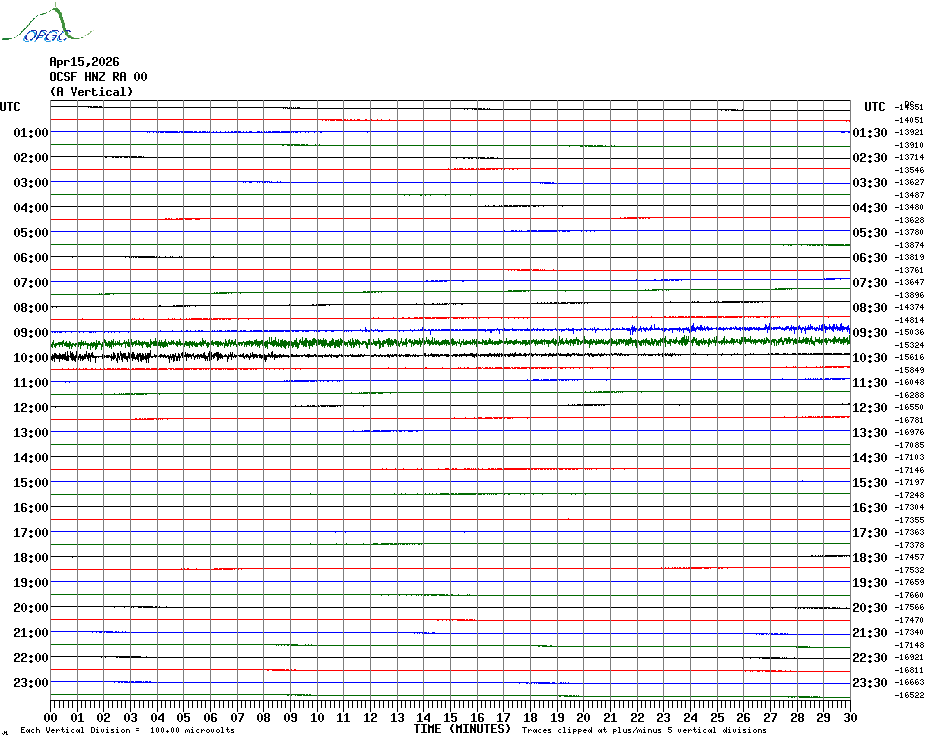
Task: Click the 23:00 hour label
Action: tap(31, 682)
